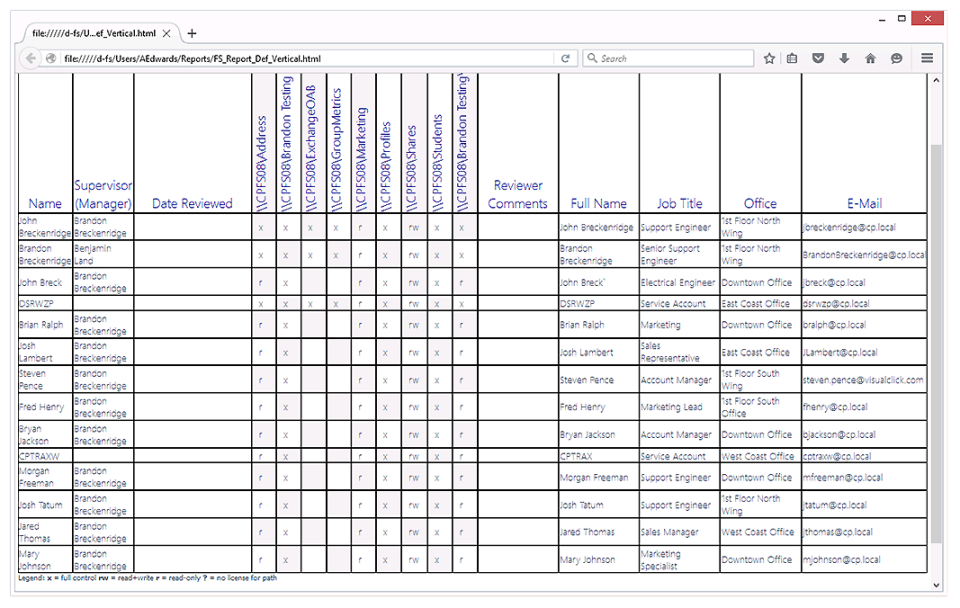
Task: Open the reading list clipboard icon
Action: coord(791,58)
